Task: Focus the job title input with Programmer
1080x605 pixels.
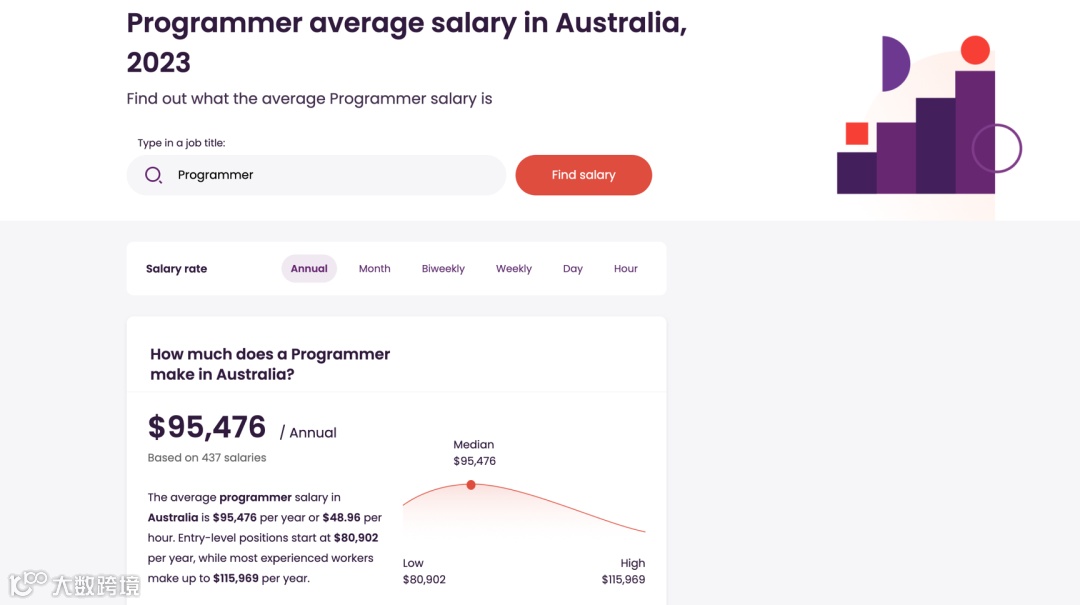Action: [x=330, y=175]
